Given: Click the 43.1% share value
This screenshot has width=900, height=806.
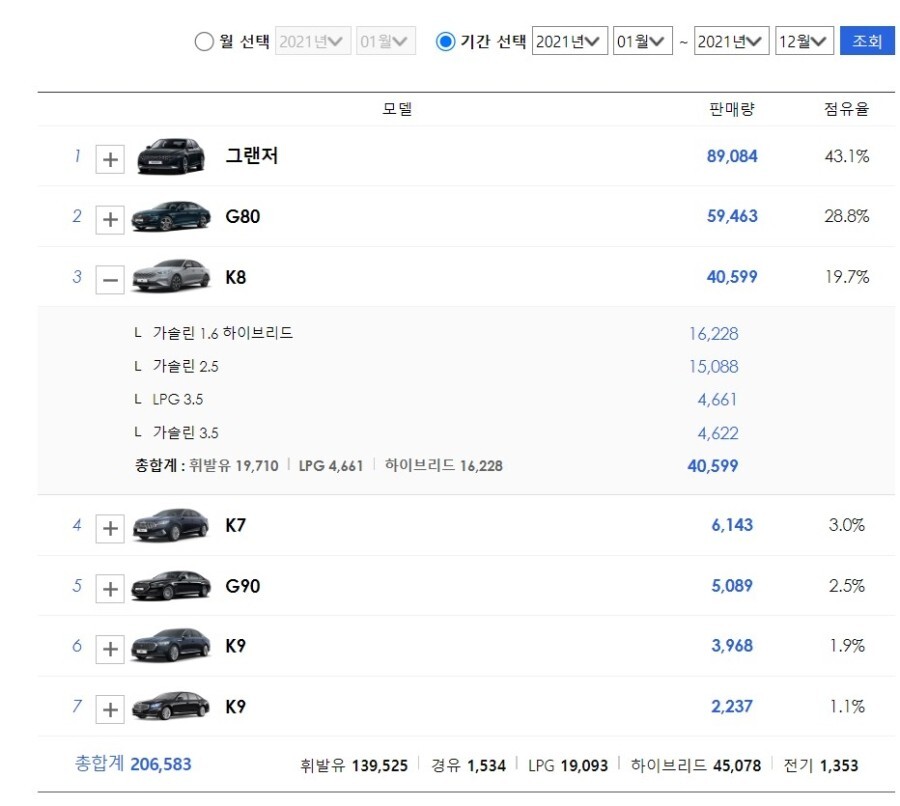Looking at the screenshot, I should (847, 156).
